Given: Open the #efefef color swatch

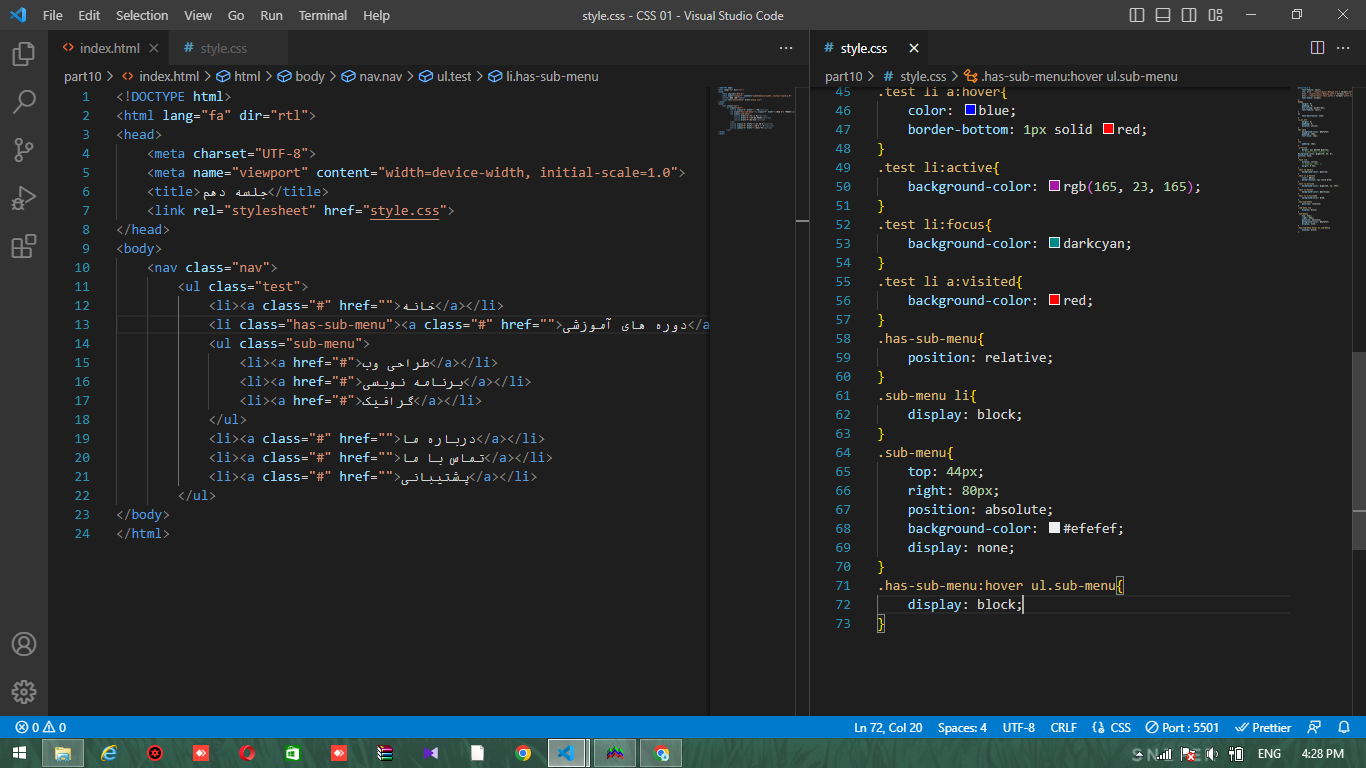Looking at the screenshot, I should click(1054, 528).
